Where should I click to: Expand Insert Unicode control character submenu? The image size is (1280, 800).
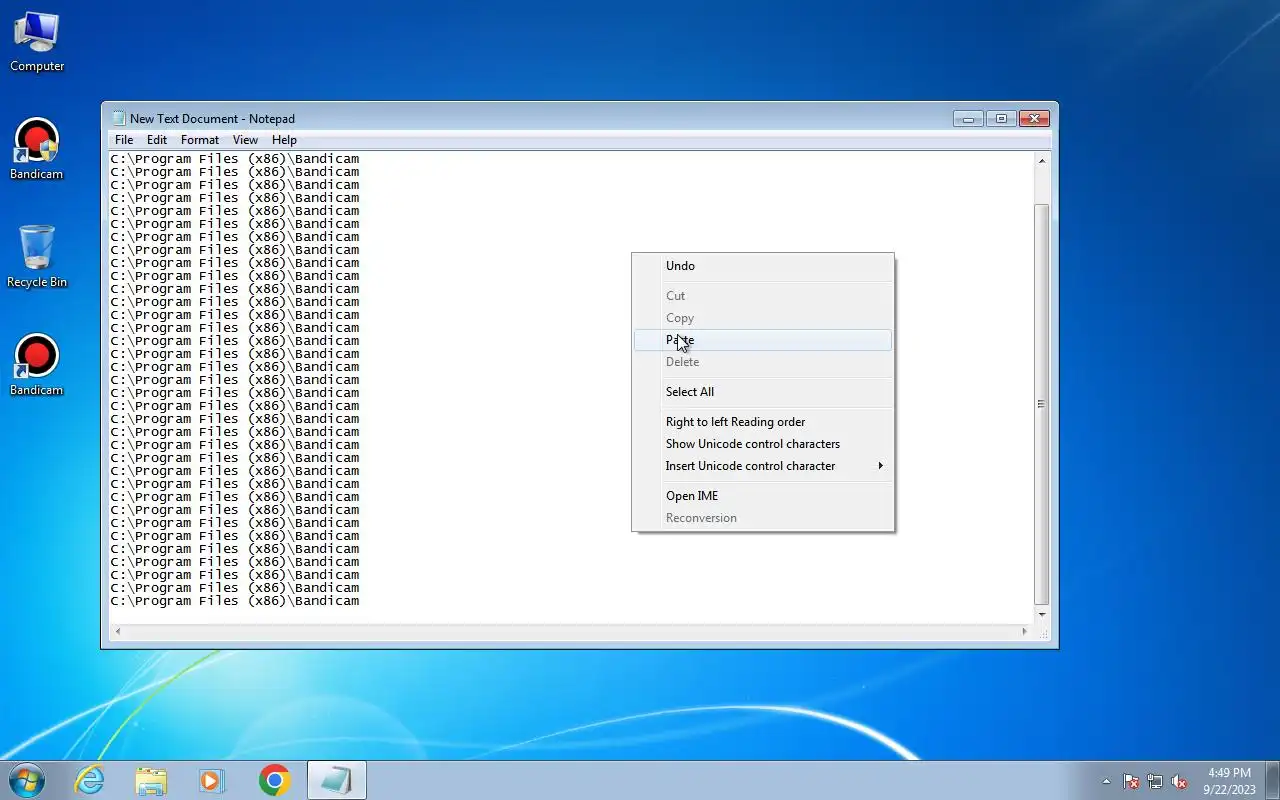click(763, 466)
